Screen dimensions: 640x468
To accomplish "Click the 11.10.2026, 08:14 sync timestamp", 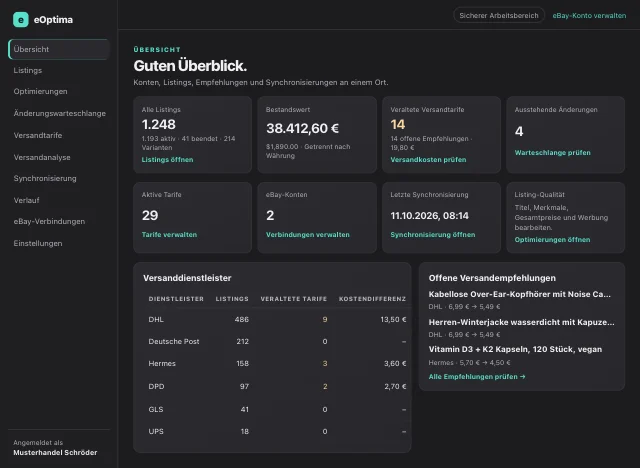I will (429, 215).
